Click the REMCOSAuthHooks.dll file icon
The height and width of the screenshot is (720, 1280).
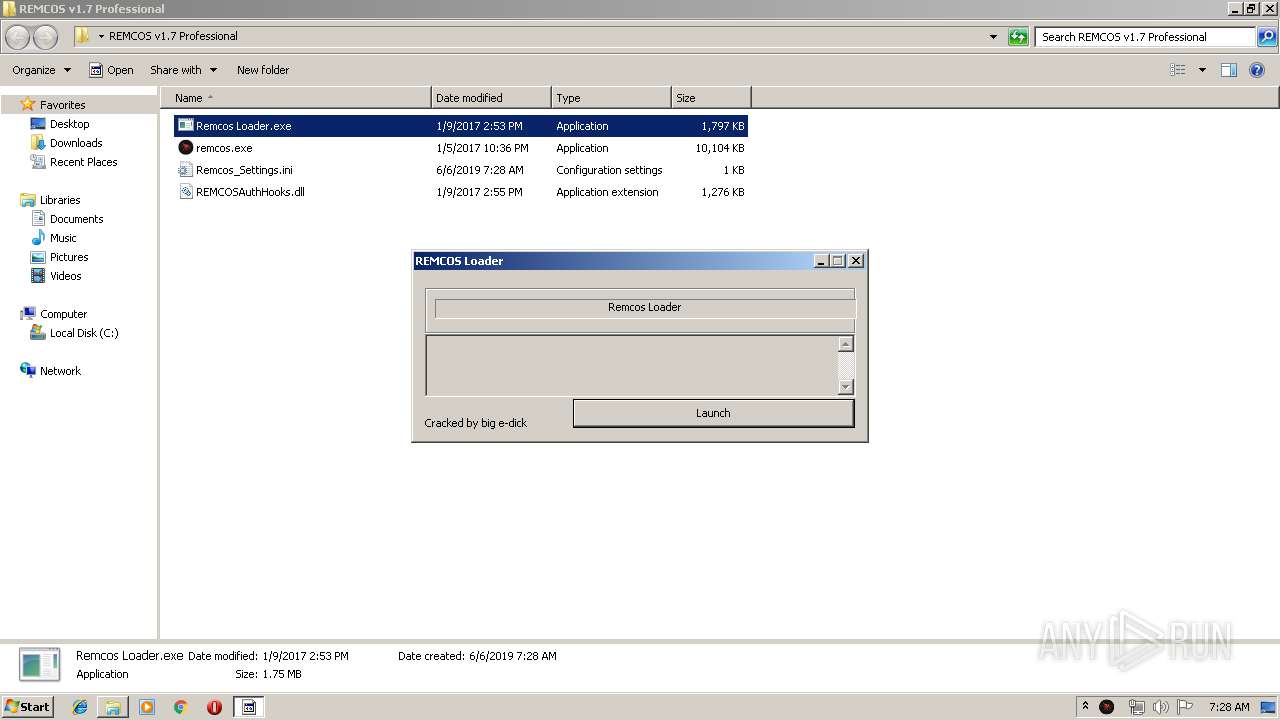[185, 192]
